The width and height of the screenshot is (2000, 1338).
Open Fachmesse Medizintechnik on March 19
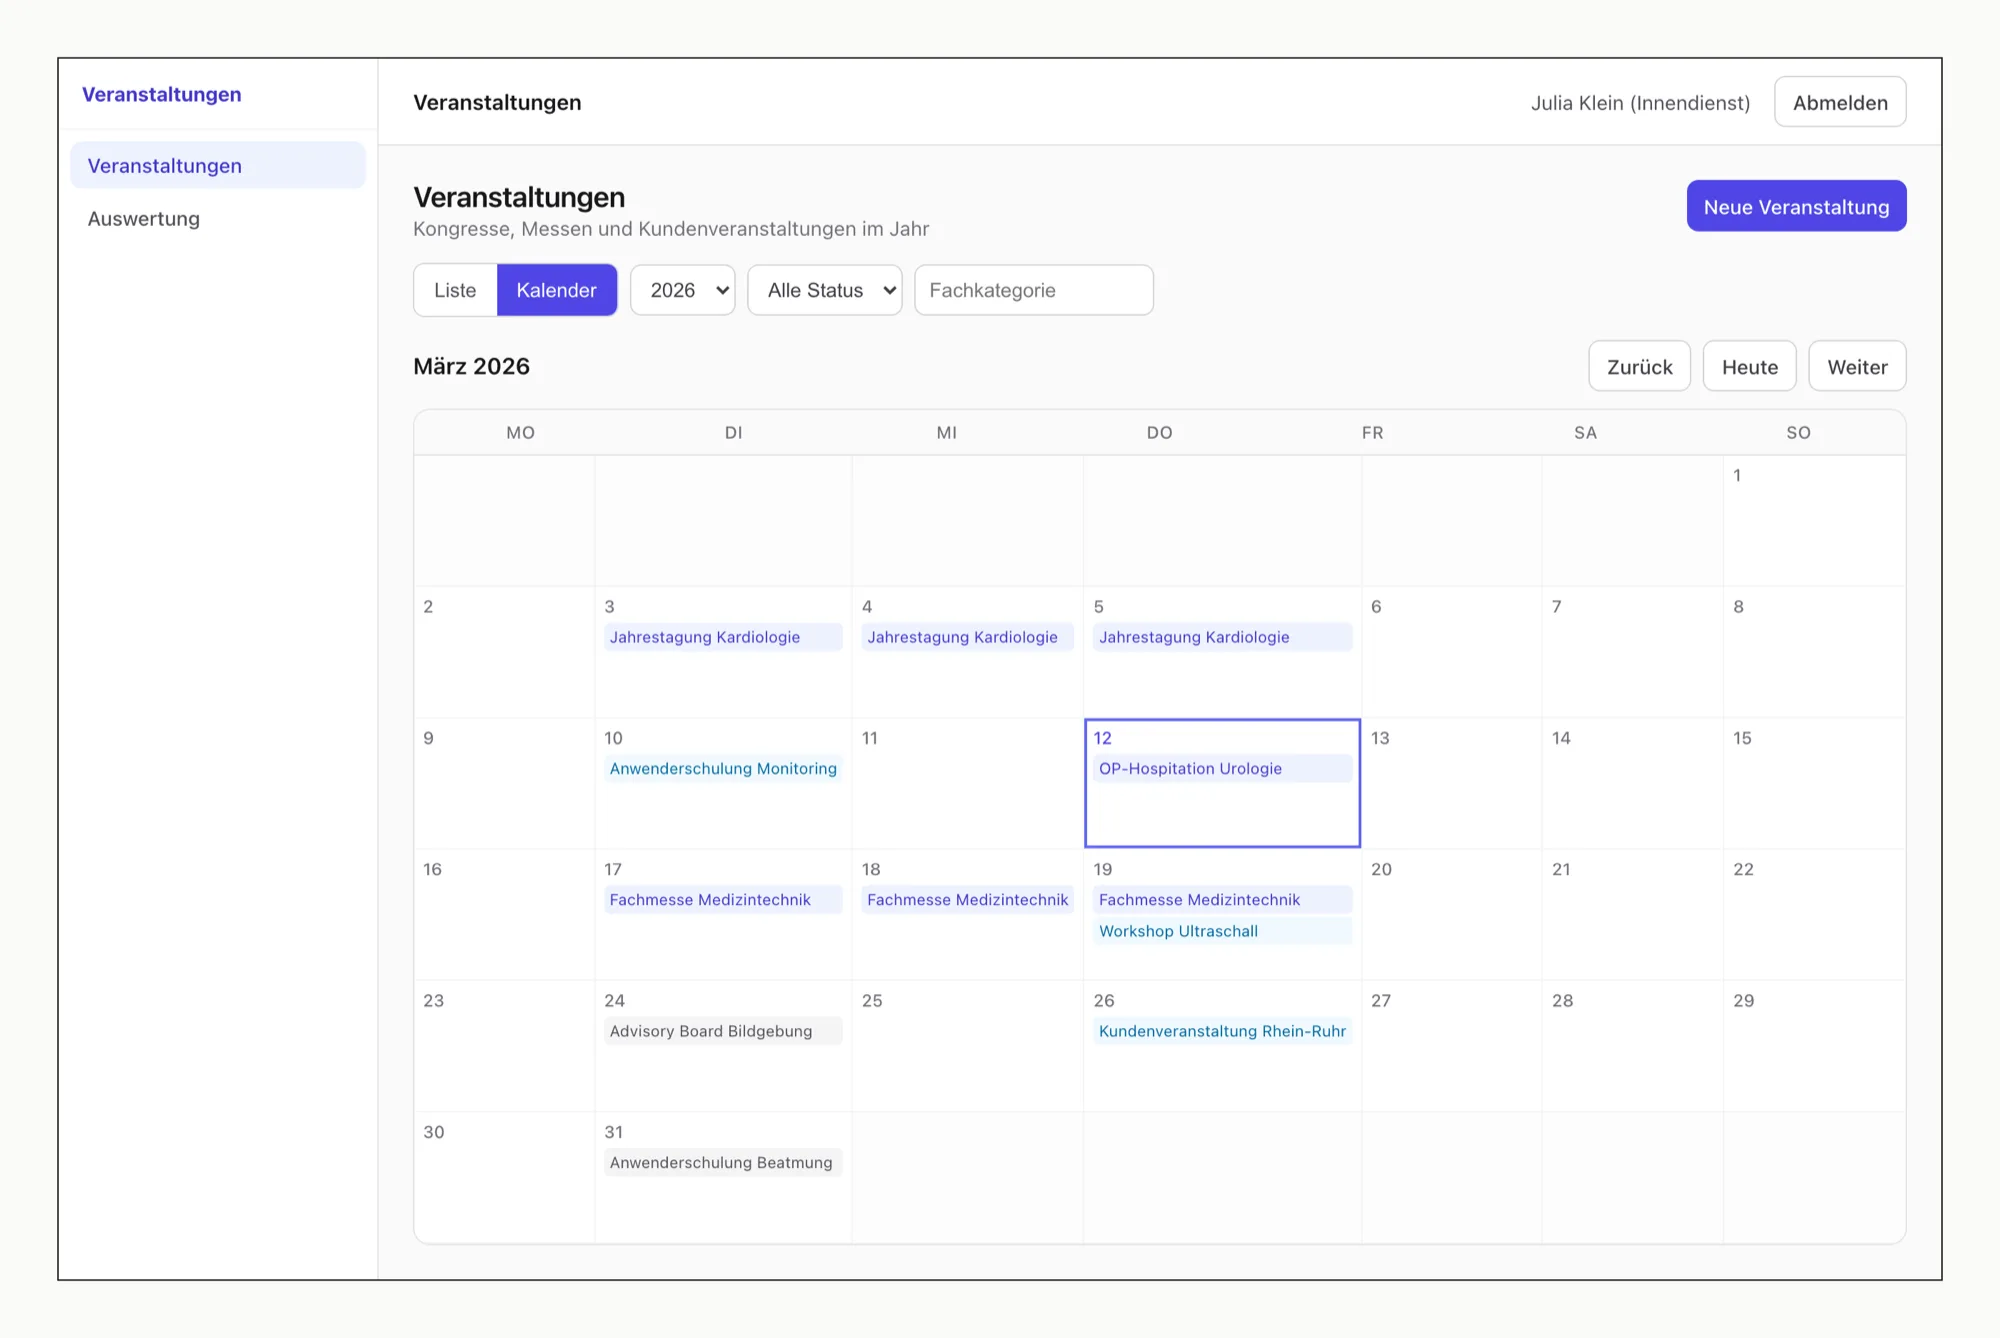1222,899
